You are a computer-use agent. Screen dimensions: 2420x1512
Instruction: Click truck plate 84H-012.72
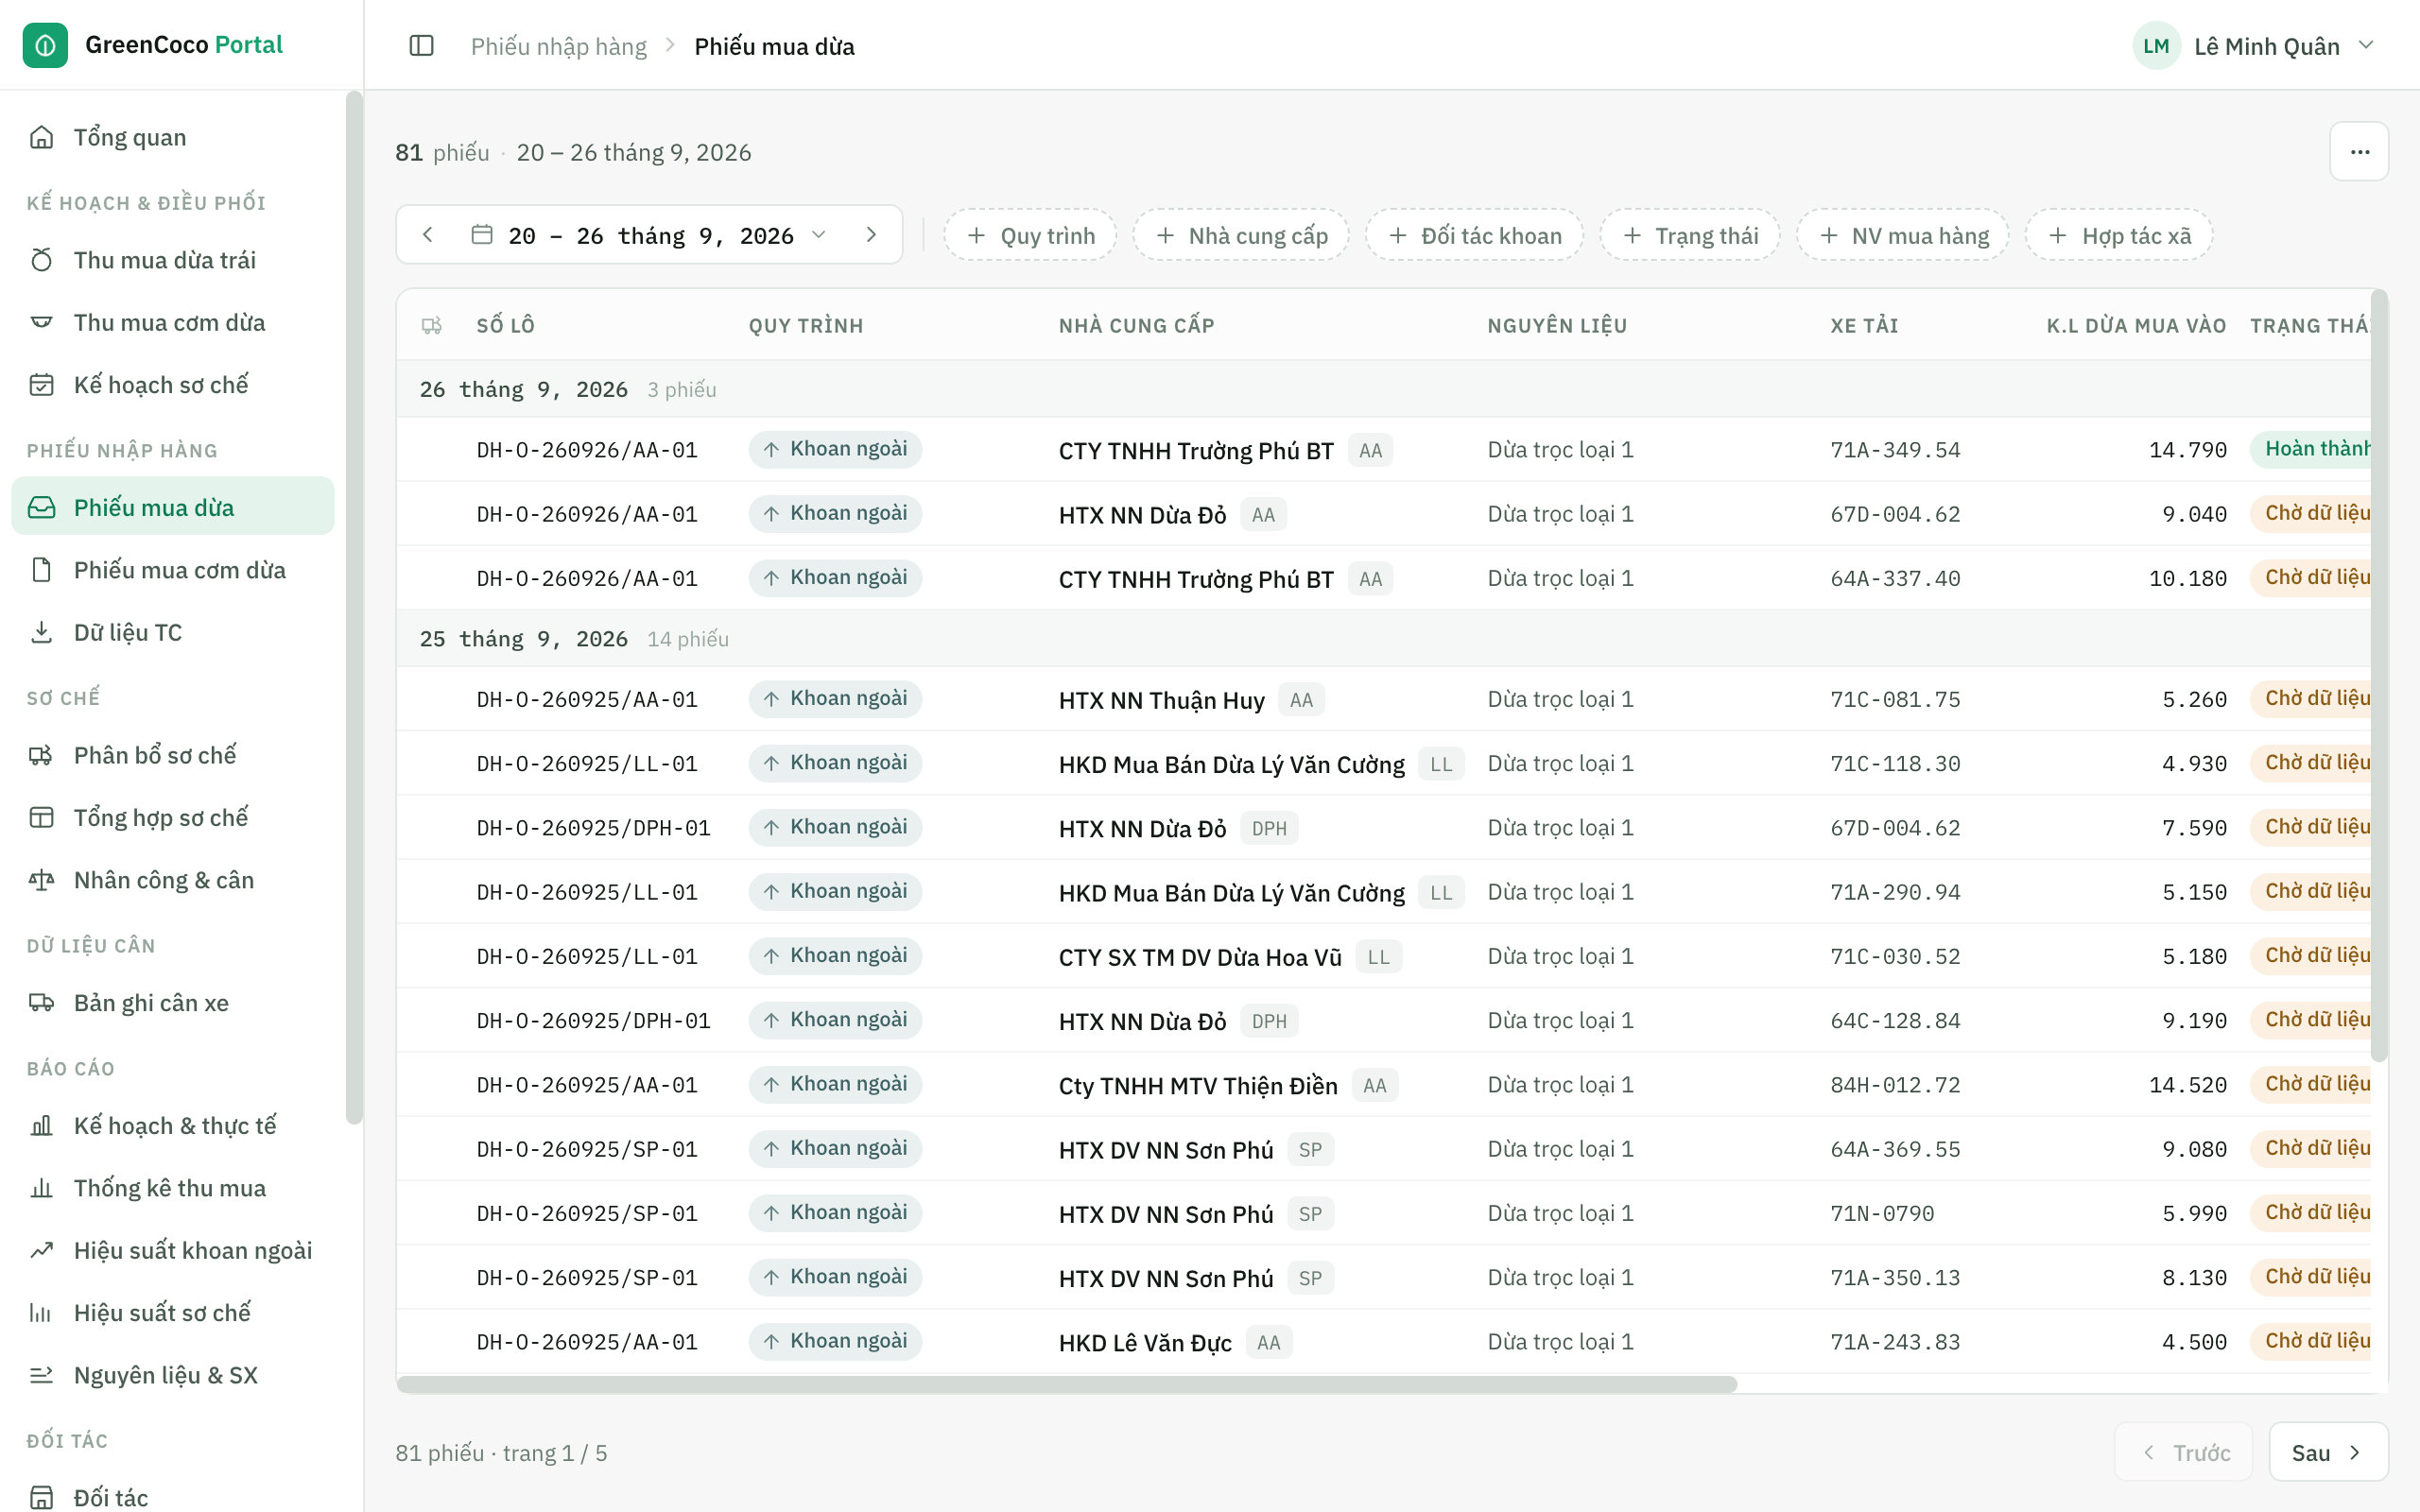pos(1895,1085)
